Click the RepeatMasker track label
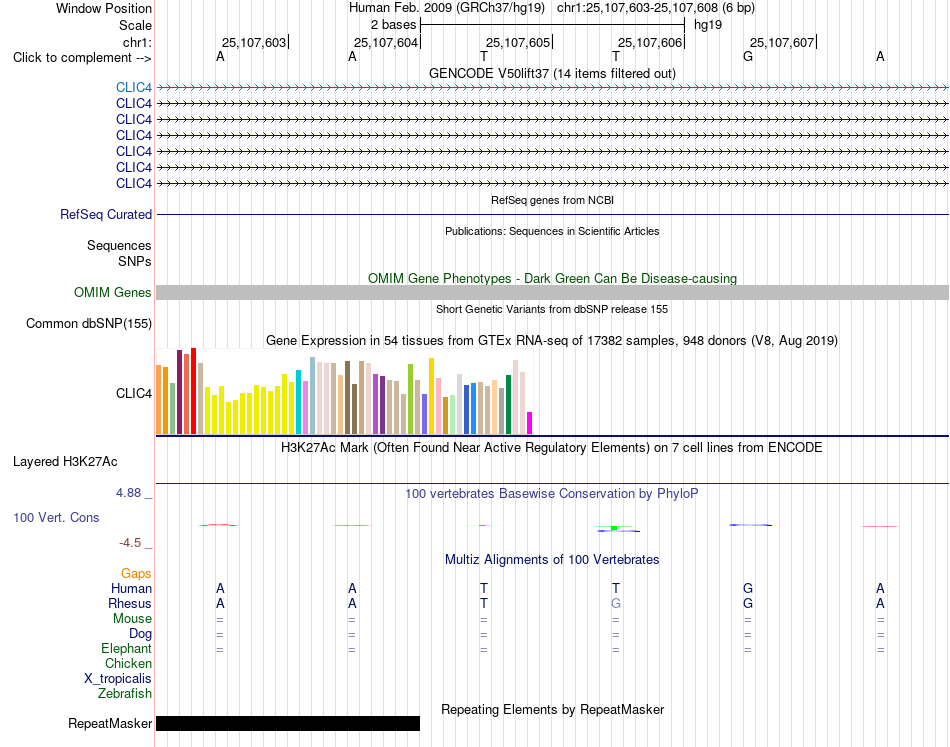The height and width of the screenshot is (747, 950). pyautogui.click(x=110, y=723)
